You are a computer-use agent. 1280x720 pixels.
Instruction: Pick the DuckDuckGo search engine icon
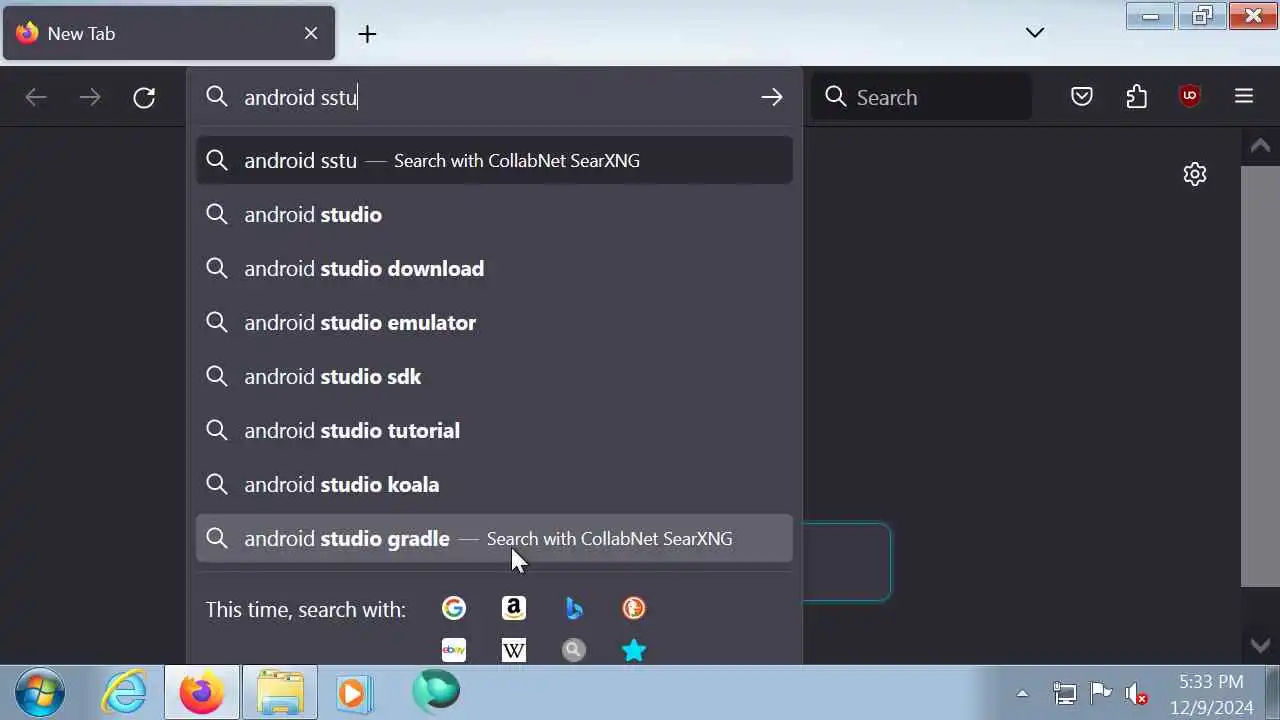634,608
